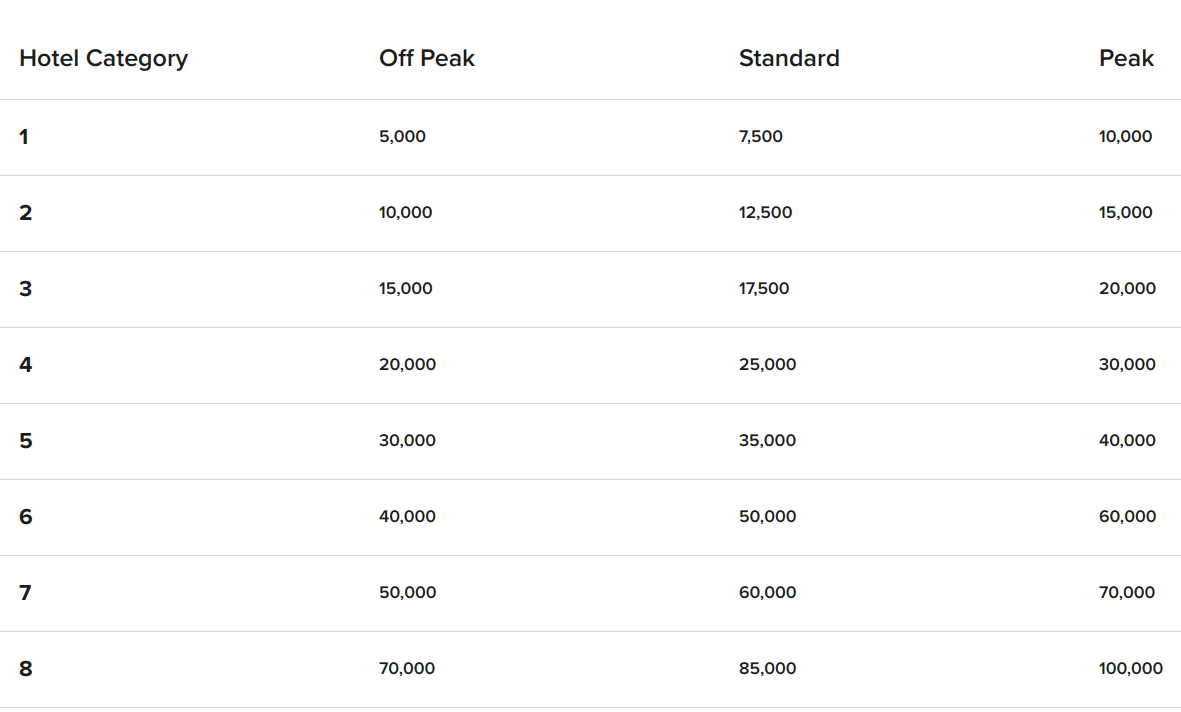Select the Category 4 row label
1181x712 pixels.
[25, 365]
